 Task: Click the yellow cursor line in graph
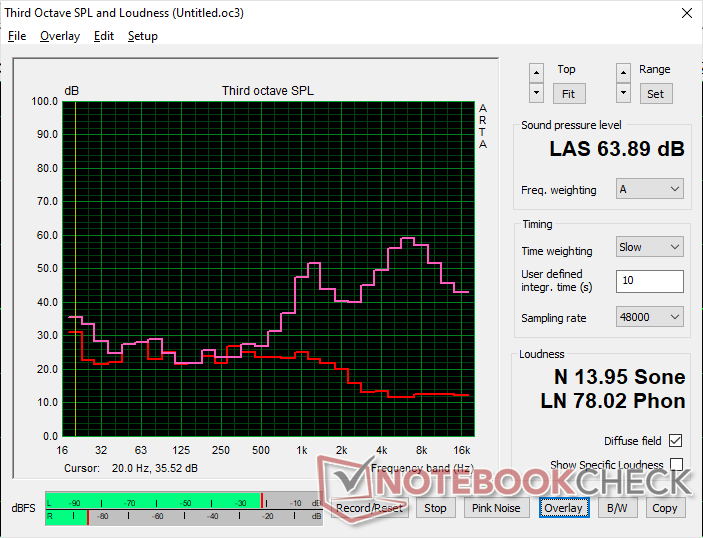pyautogui.click(x=75, y=269)
